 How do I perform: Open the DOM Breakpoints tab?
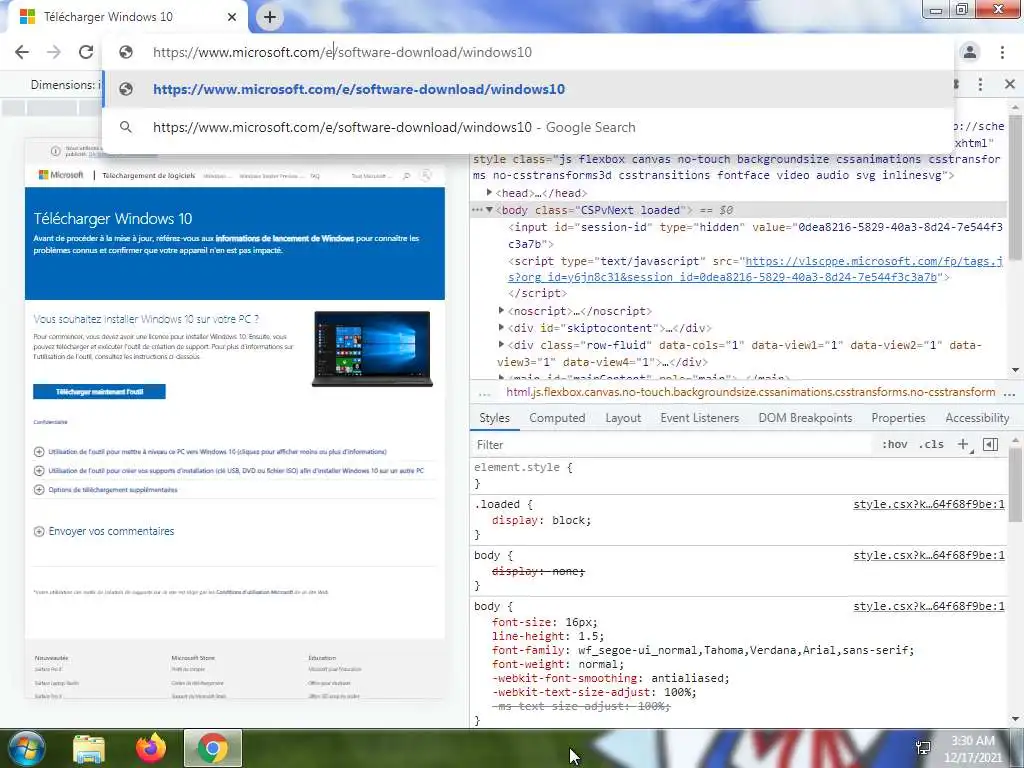[805, 418]
